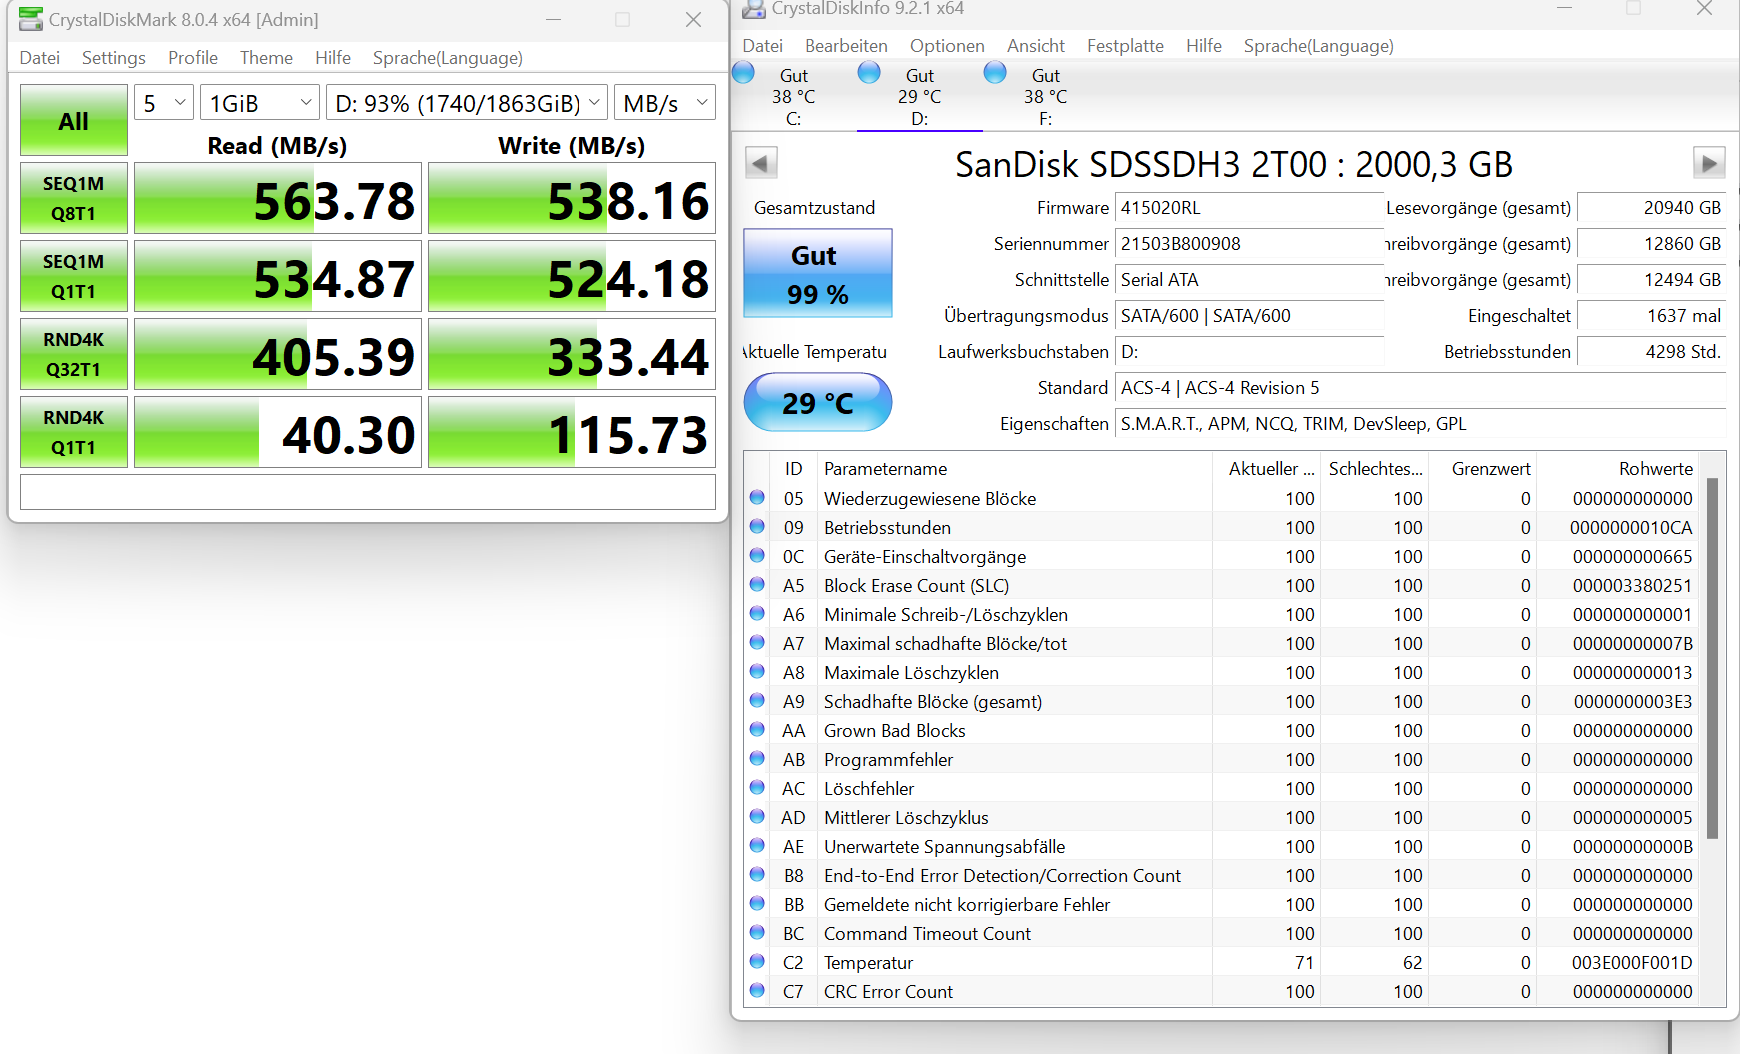Viewport: 1740px width, 1054px height.
Task: Open the test size dropdown showing 1GiB
Action: (x=260, y=103)
